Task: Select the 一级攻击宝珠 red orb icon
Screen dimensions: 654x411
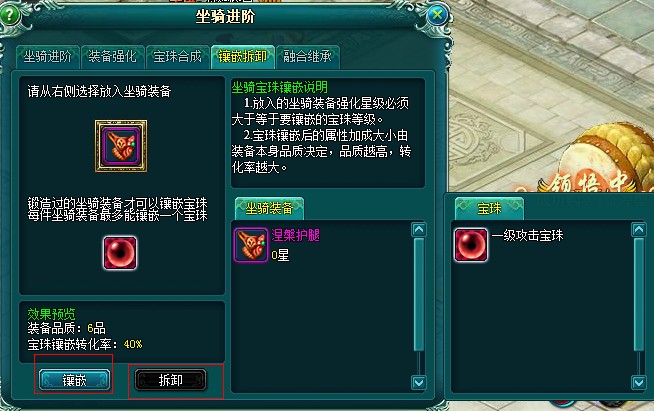Action: pos(470,245)
